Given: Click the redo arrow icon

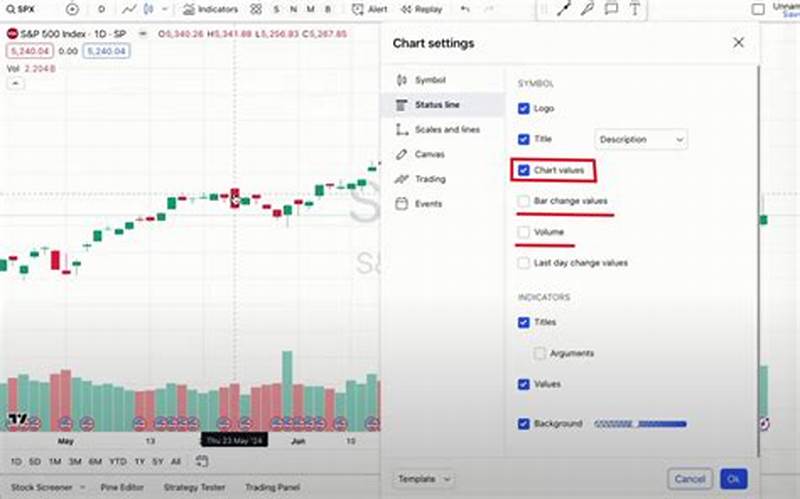Looking at the screenshot, I should (488, 9).
